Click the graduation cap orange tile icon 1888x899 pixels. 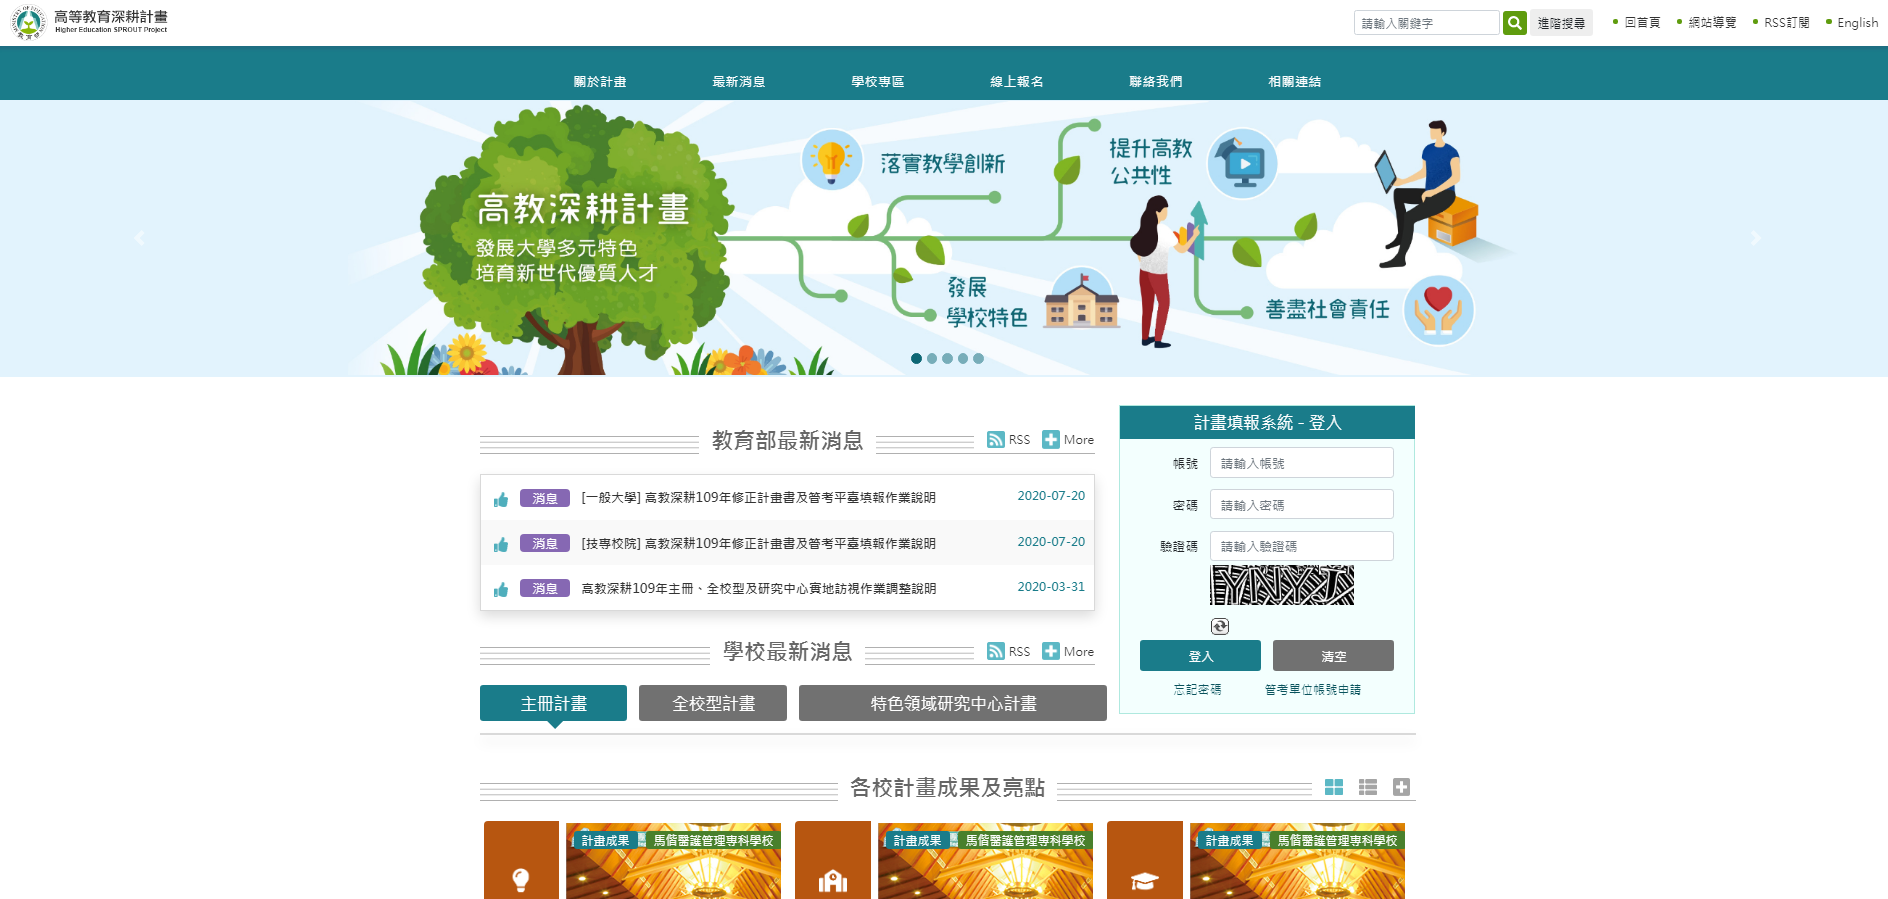tap(1144, 881)
